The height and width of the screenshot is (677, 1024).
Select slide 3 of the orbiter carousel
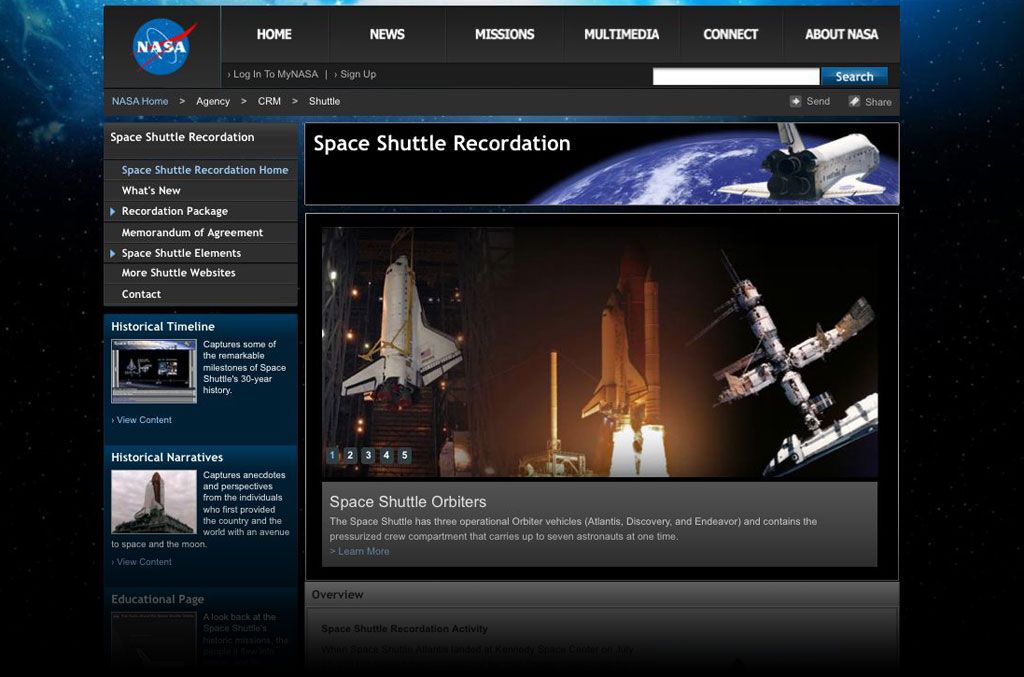pyautogui.click(x=368, y=455)
